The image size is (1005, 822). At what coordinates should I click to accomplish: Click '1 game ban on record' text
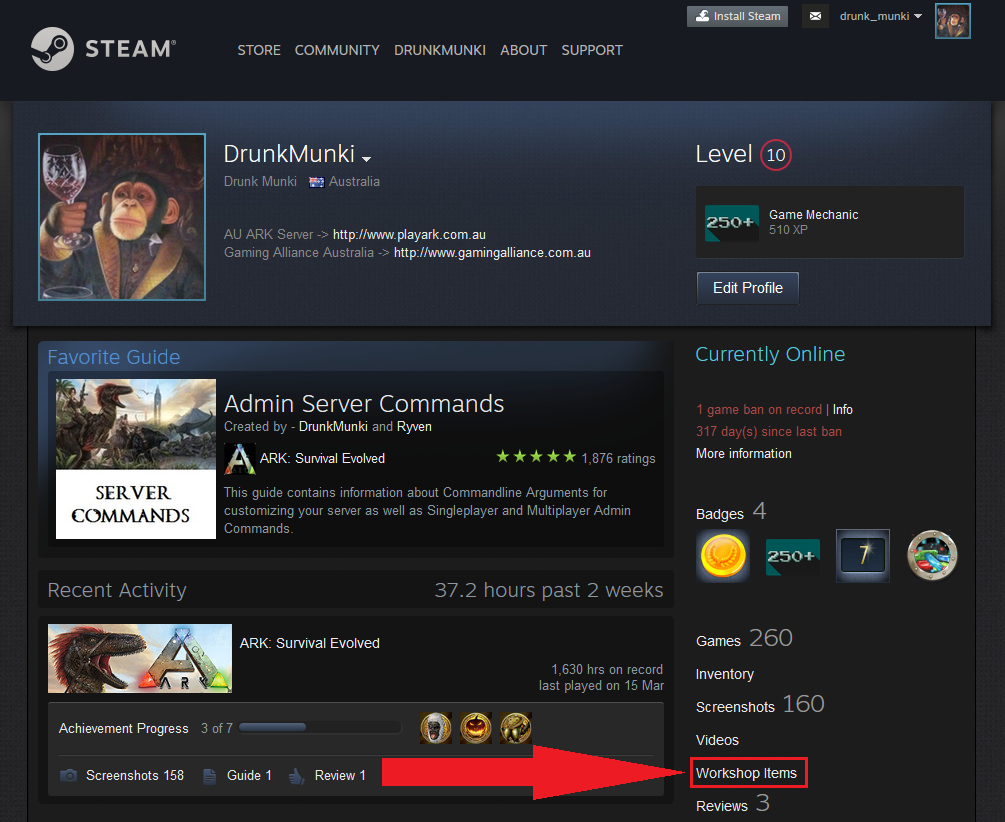(x=759, y=410)
